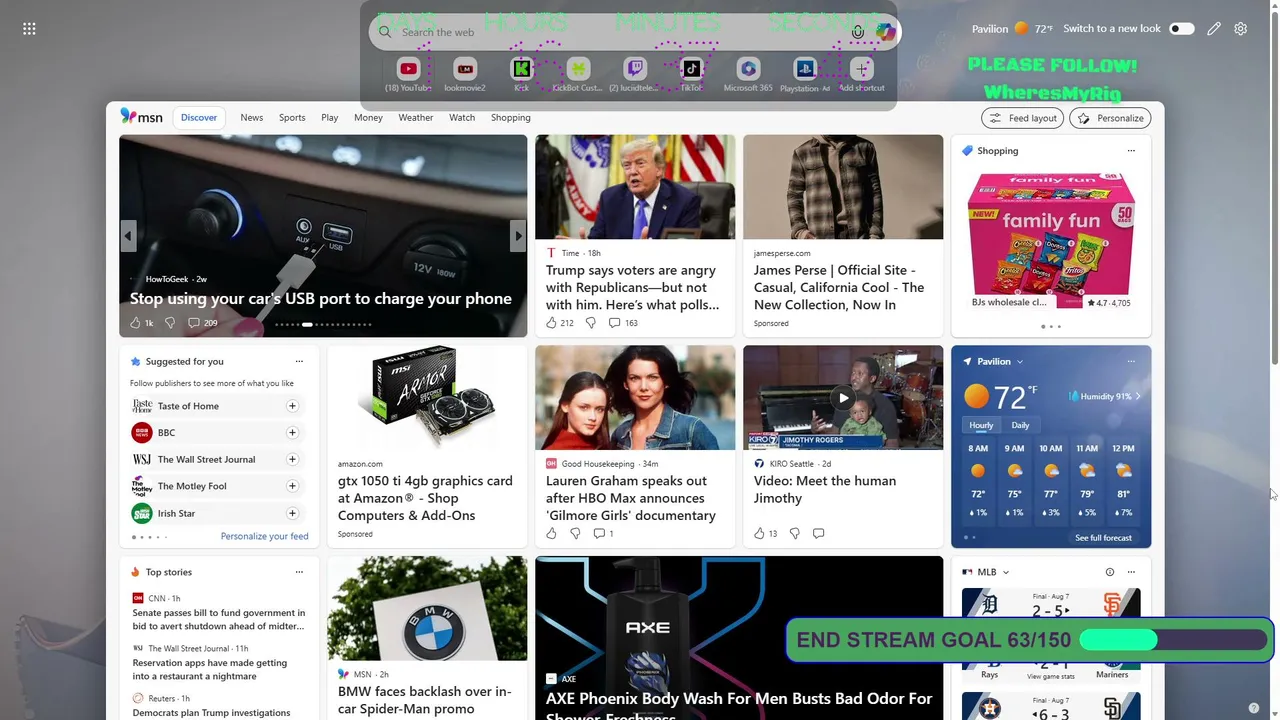Expand the MLB league dropdown

pos(1005,572)
